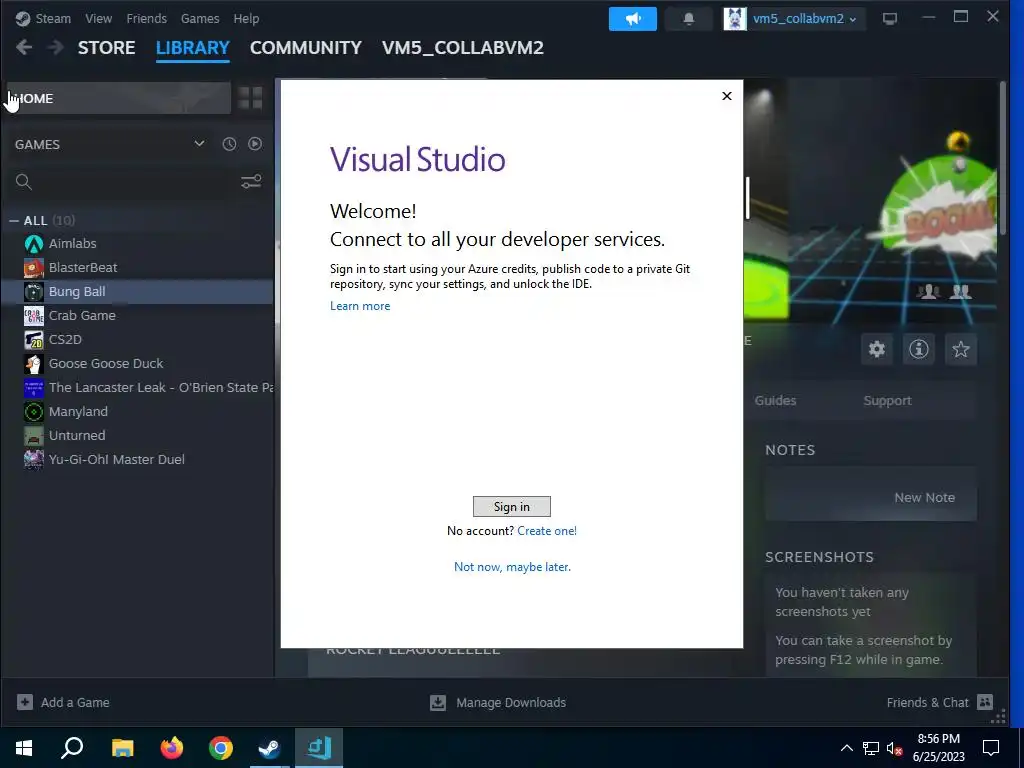The height and width of the screenshot is (768, 1024).
Task: Toggle ready-to-play filter icon
Action: pos(255,144)
